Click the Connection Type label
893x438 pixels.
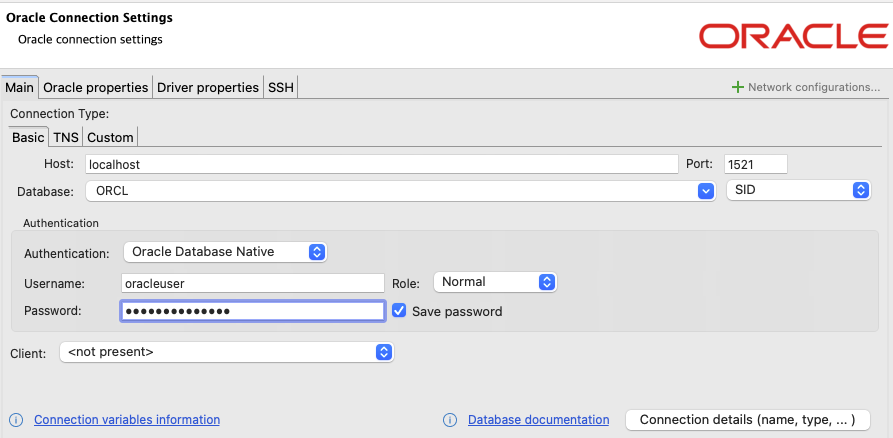59,114
